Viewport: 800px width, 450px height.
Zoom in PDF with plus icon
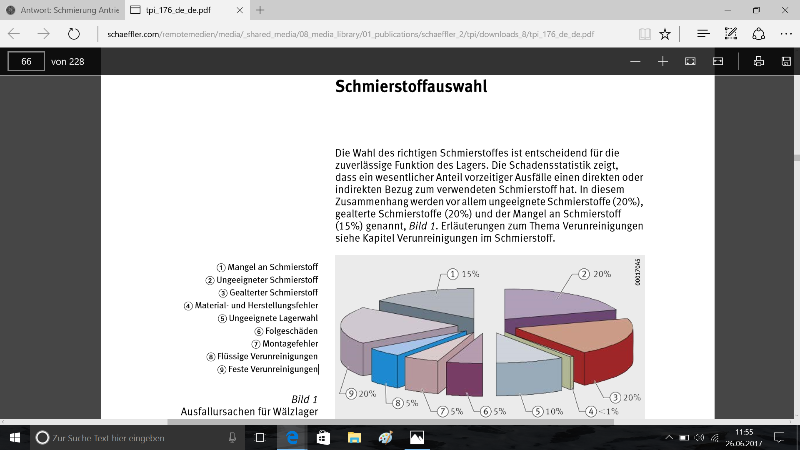(663, 61)
